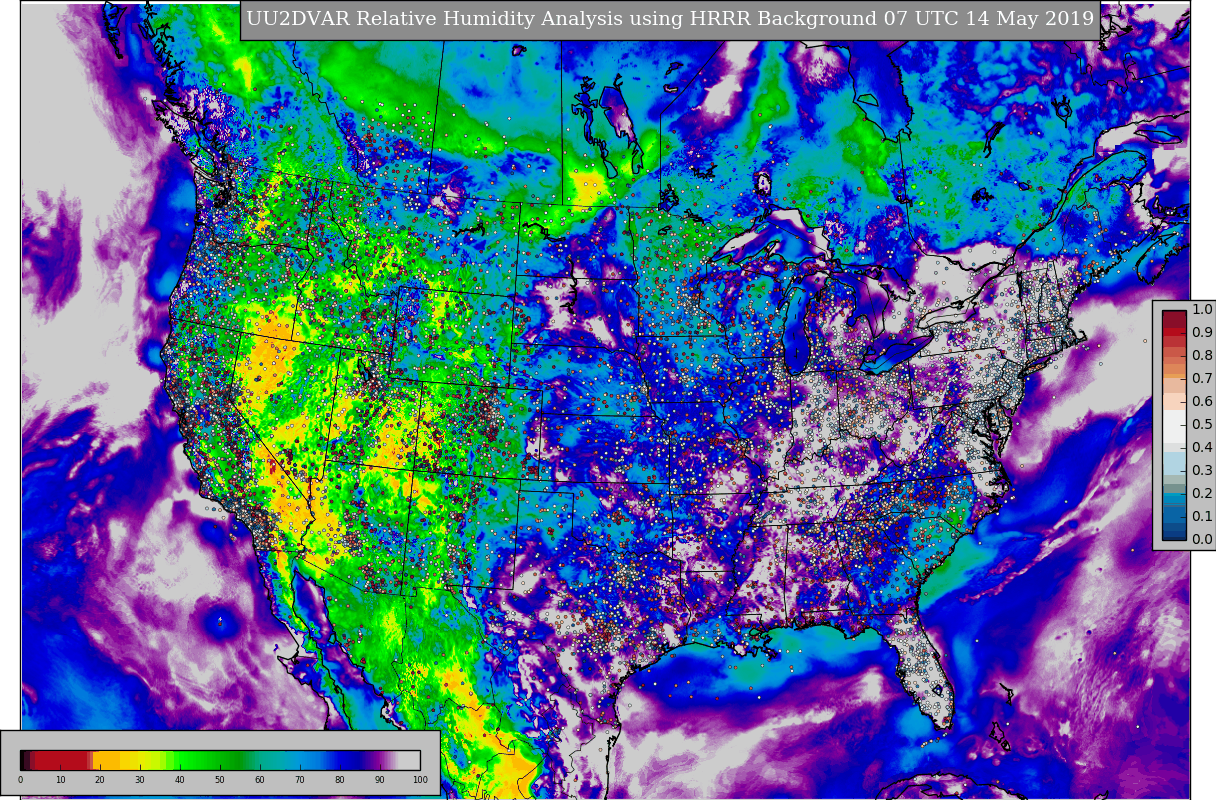The width and height of the screenshot is (1216, 800).
Task: Click the 0.6 label on right colorbar
Action: pos(1202,402)
